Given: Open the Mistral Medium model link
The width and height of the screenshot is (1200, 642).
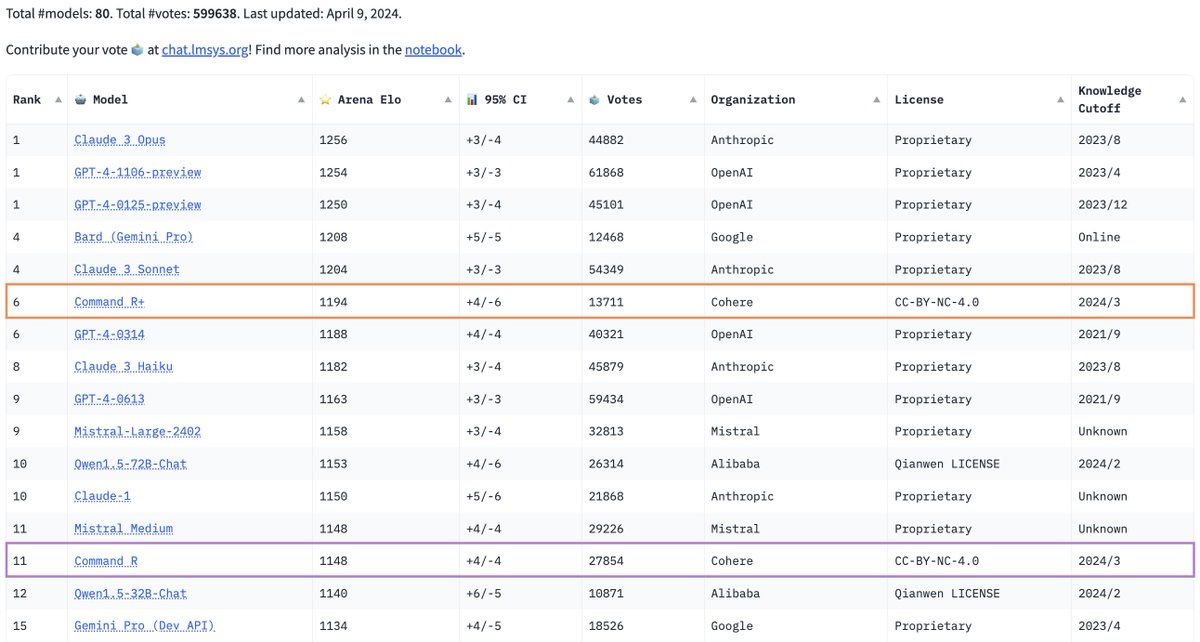Looking at the screenshot, I should pos(123,528).
